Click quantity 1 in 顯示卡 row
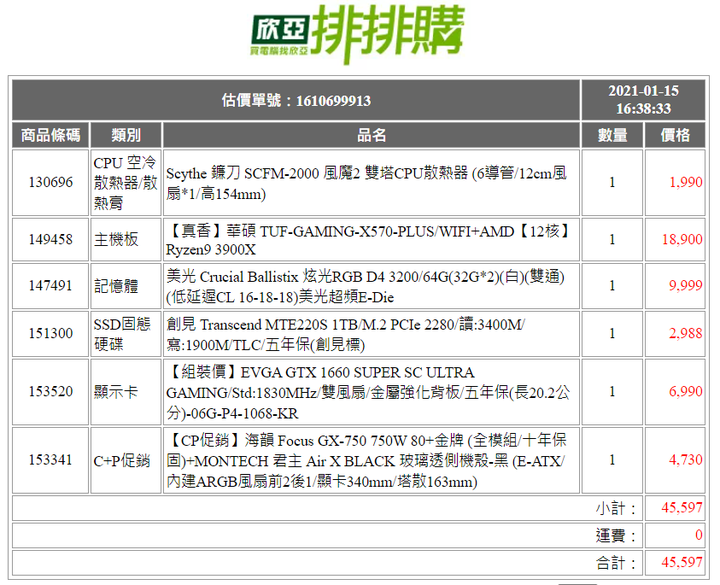This screenshot has width=720, height=585. (x=612, y=391)
